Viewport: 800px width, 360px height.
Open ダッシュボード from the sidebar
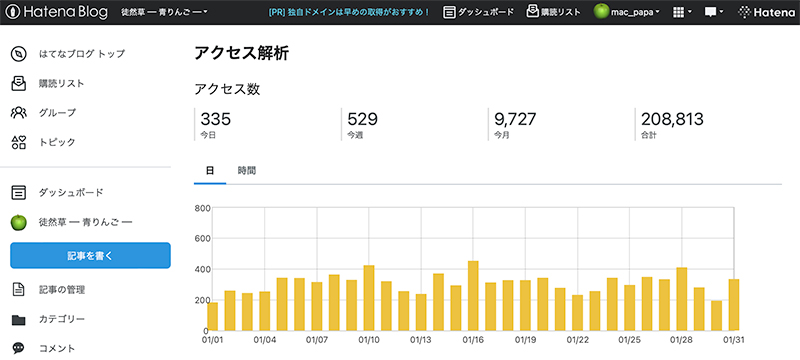[x=71, y=193]
